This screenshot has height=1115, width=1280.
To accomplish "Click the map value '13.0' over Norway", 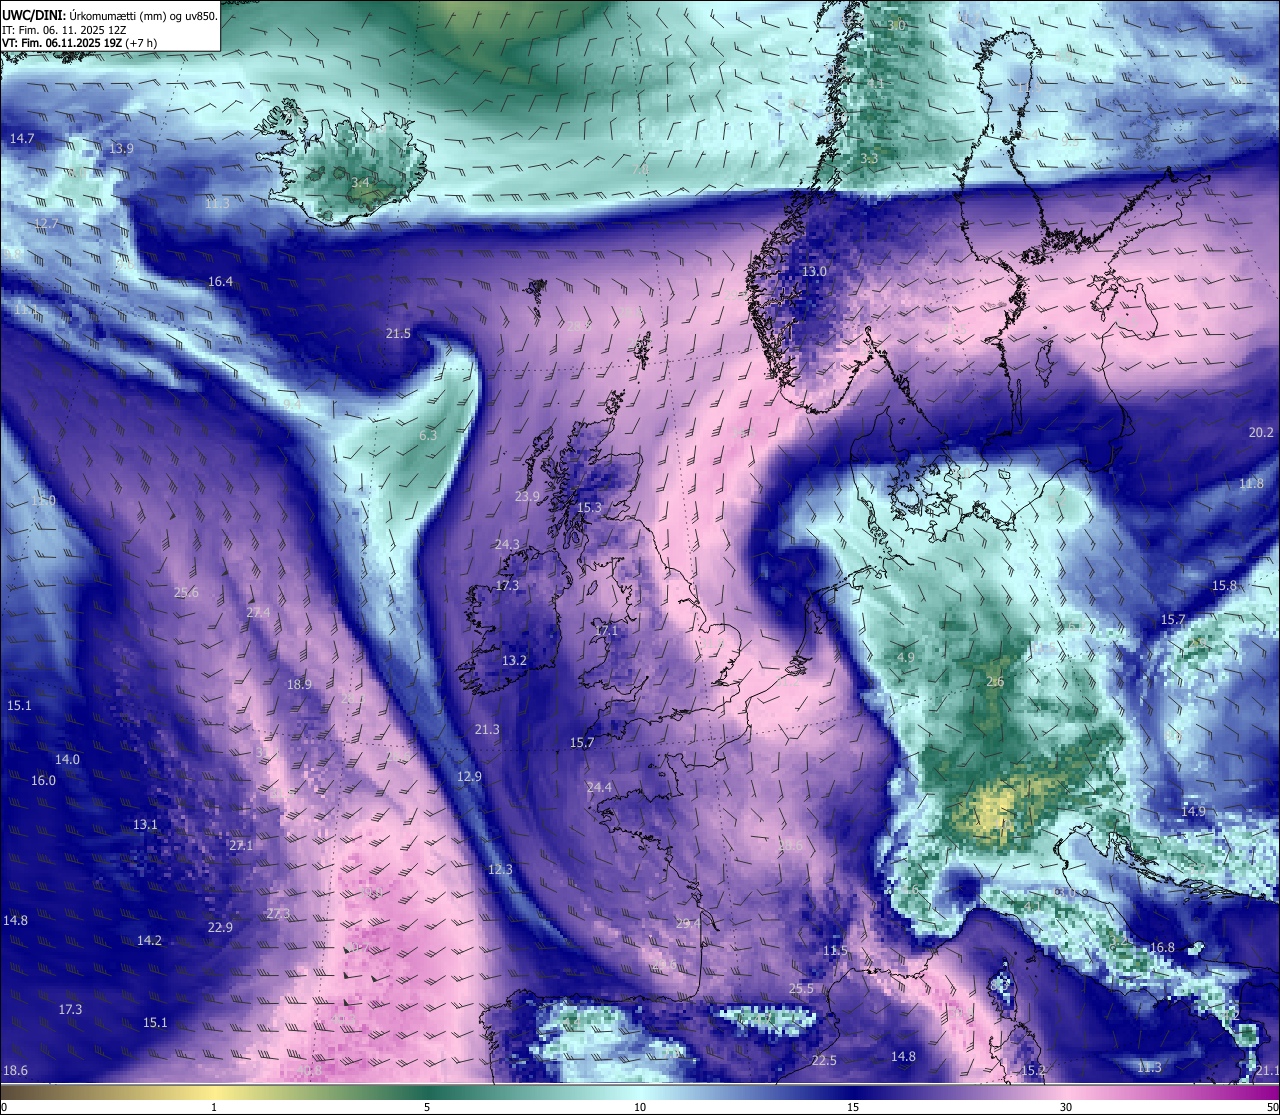I will point(815,272).
